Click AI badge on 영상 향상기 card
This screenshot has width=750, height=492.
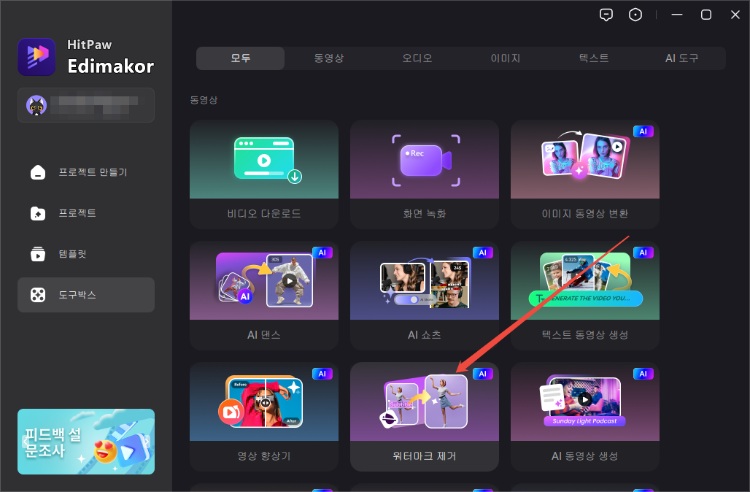tap(322, 374)
